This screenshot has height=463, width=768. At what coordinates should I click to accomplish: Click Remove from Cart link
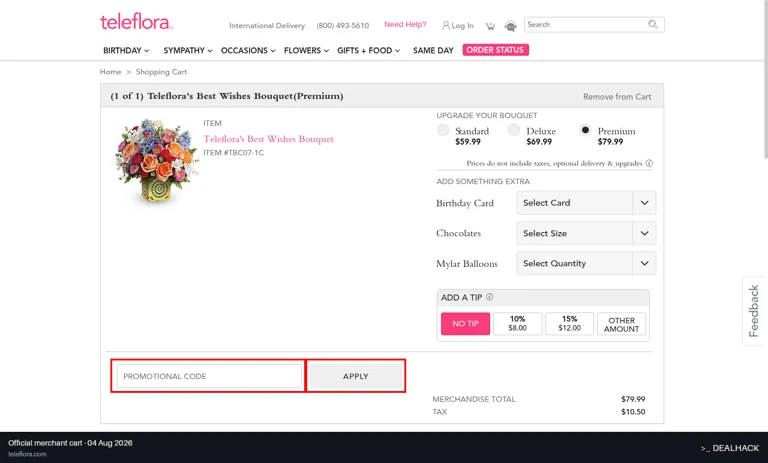tap(617, 97)
